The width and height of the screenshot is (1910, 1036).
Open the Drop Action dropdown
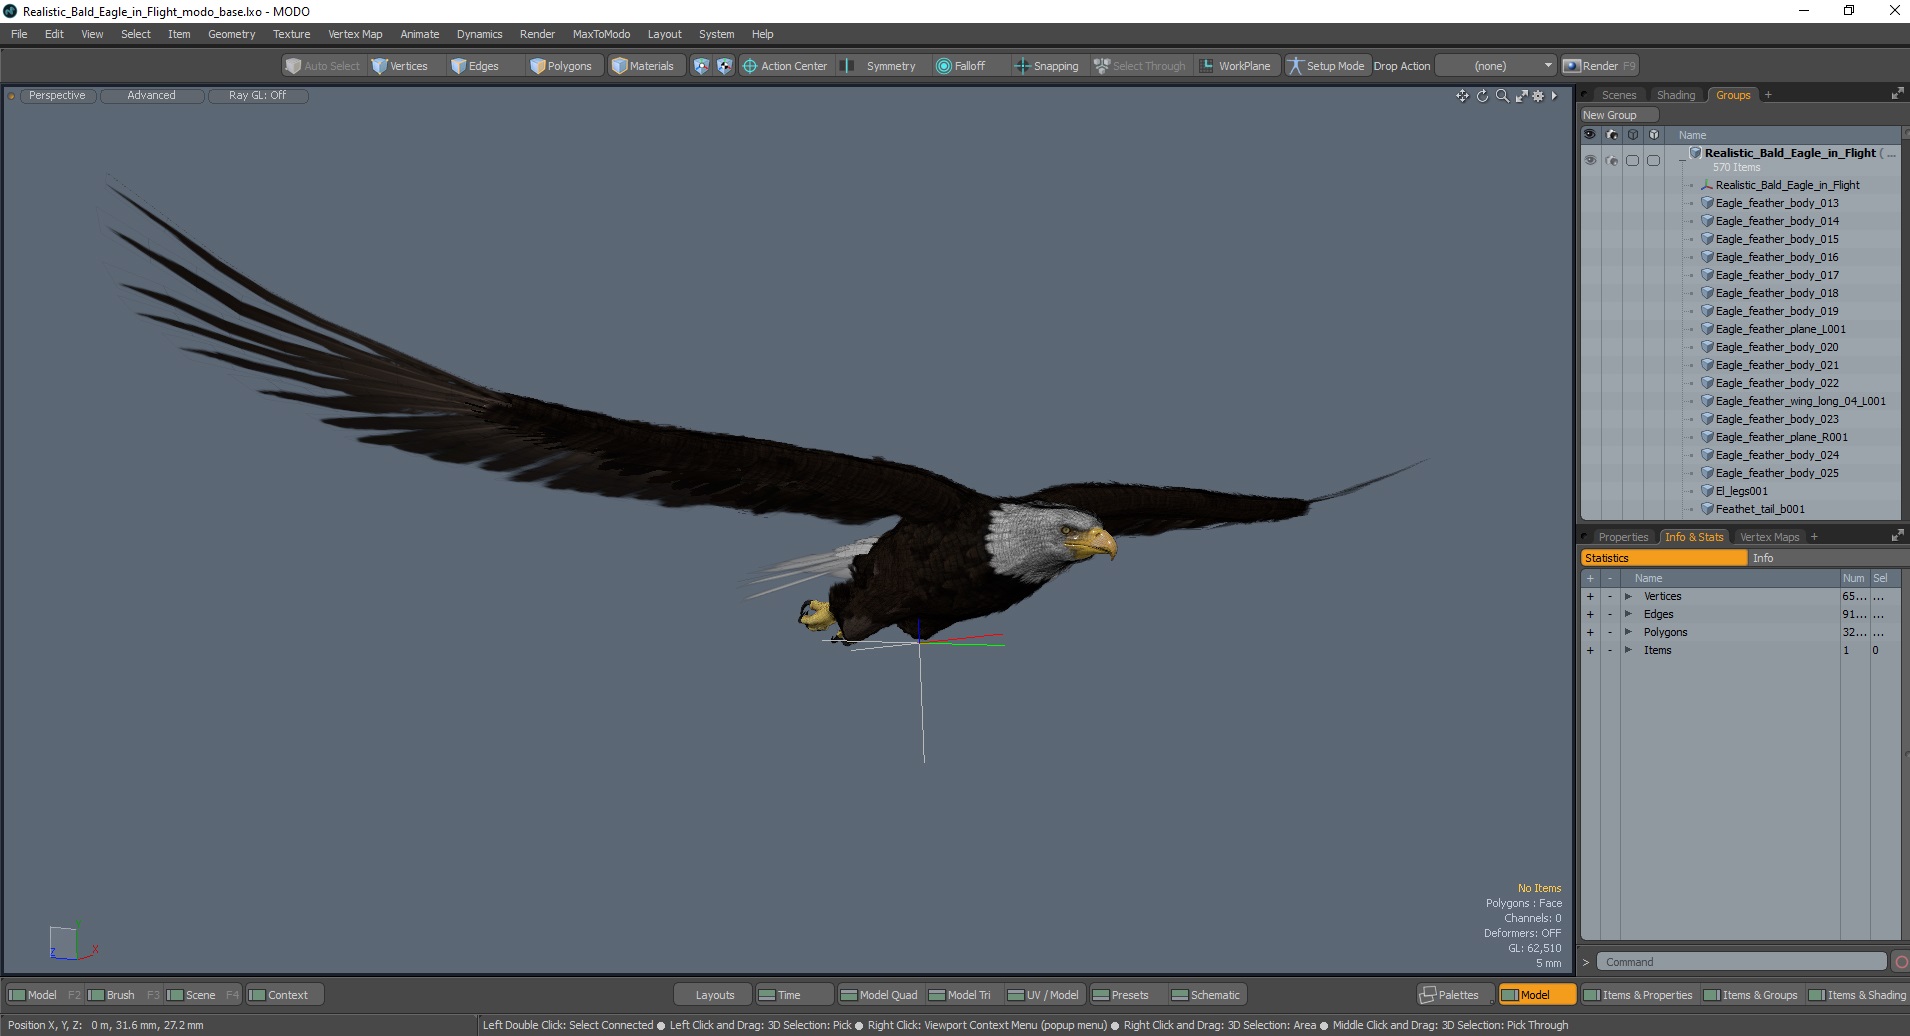point(1496,66)
